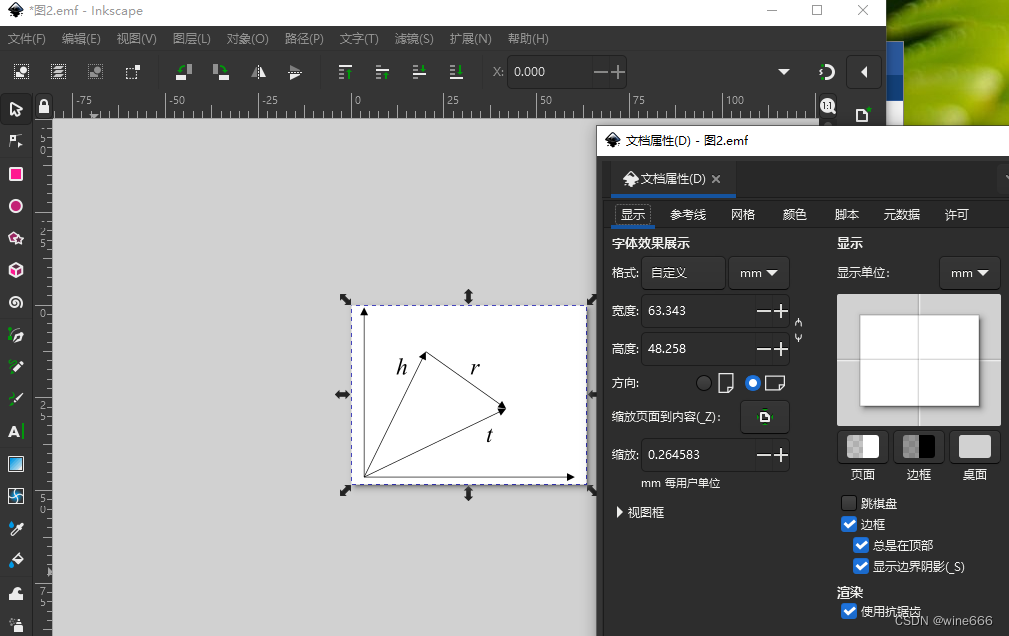Enable the 跳棋盘 checkerboard checkbox
Screen dimensions: 1009x636
tap(849, 503)
